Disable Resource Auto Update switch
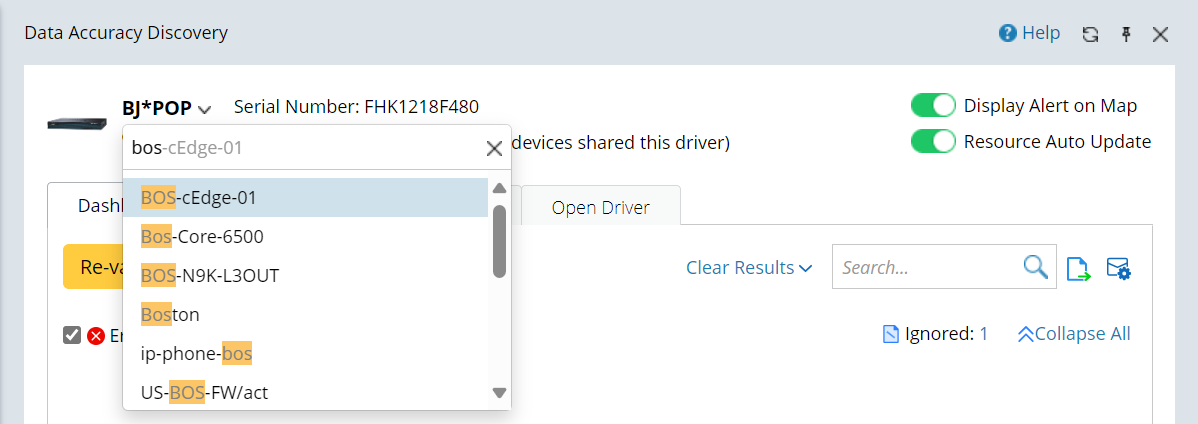This screenshot has width=1198, height=424. [x=933, y=141]
